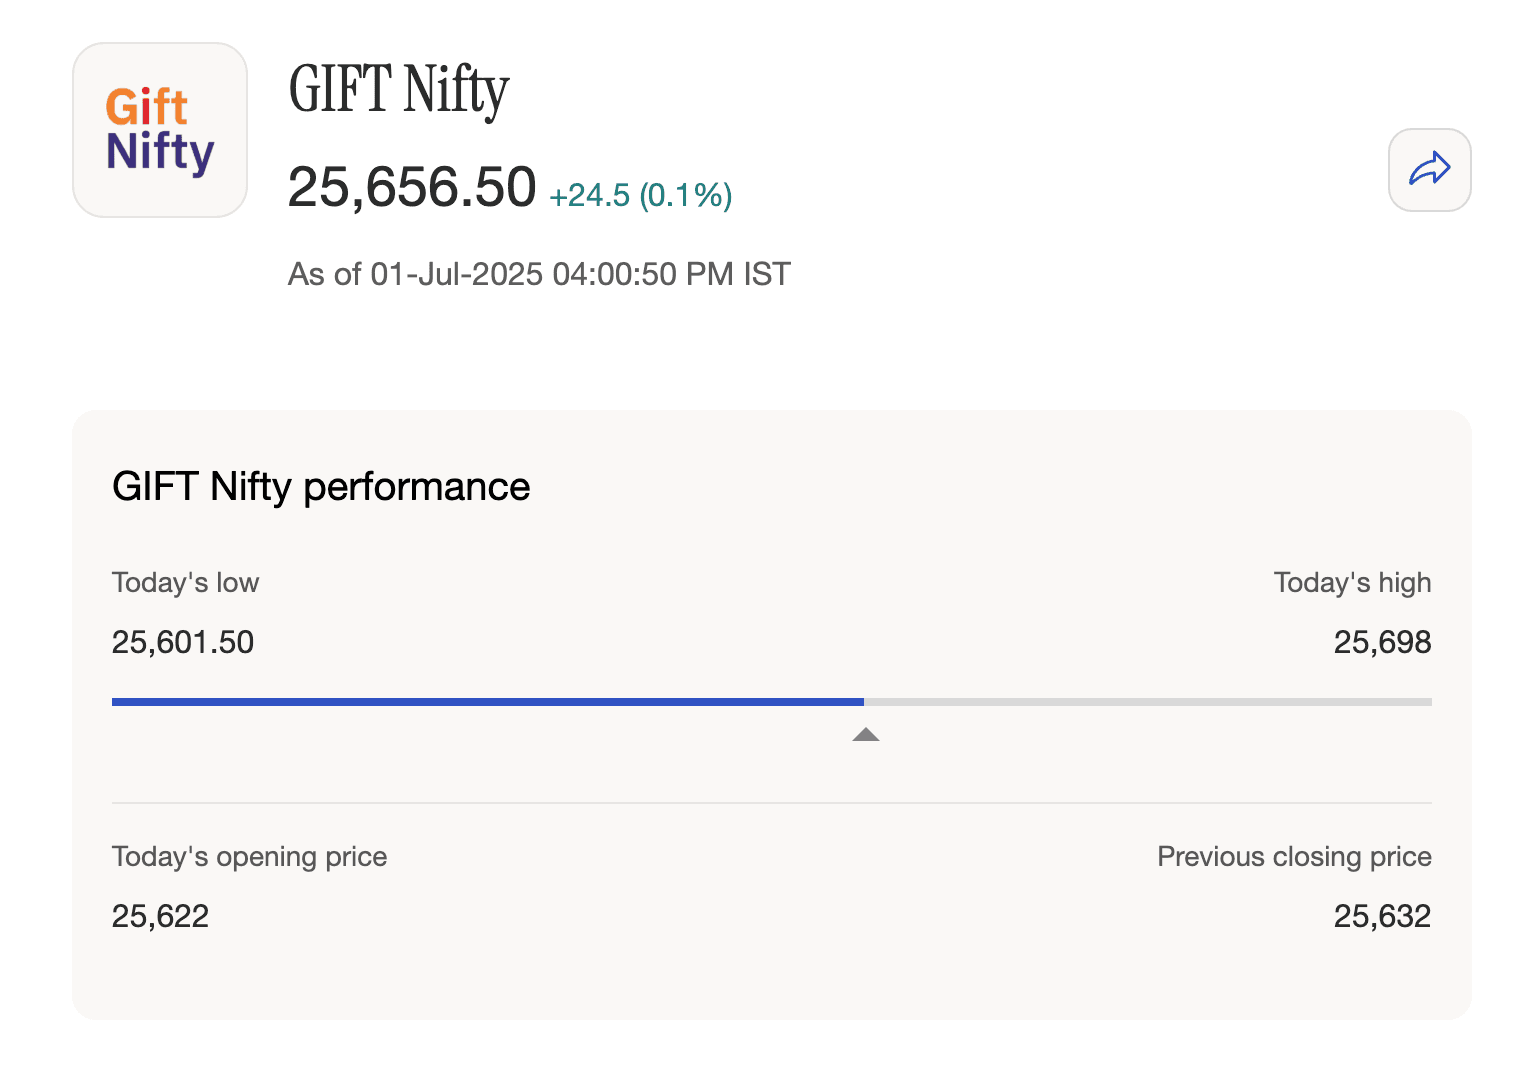Click the divider line in performance card
Image resolution: width=1534 pixels, height=1092 pixels.
tap(771, 803)
